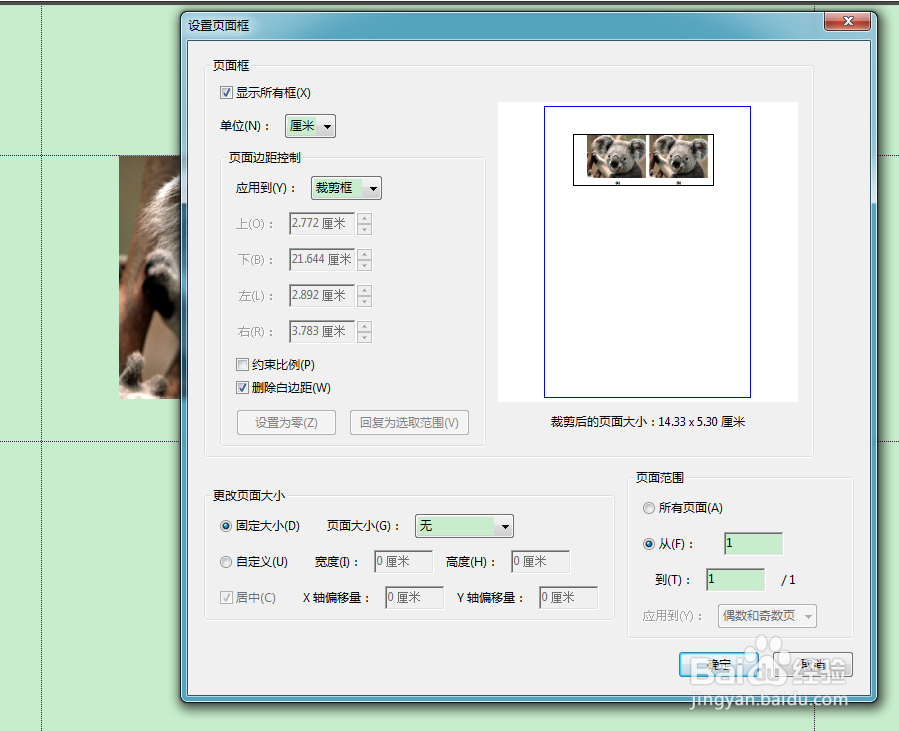Screen dimensions: 899x731
Task: Confirm with the 确定 button
Action: pos(718,664)
